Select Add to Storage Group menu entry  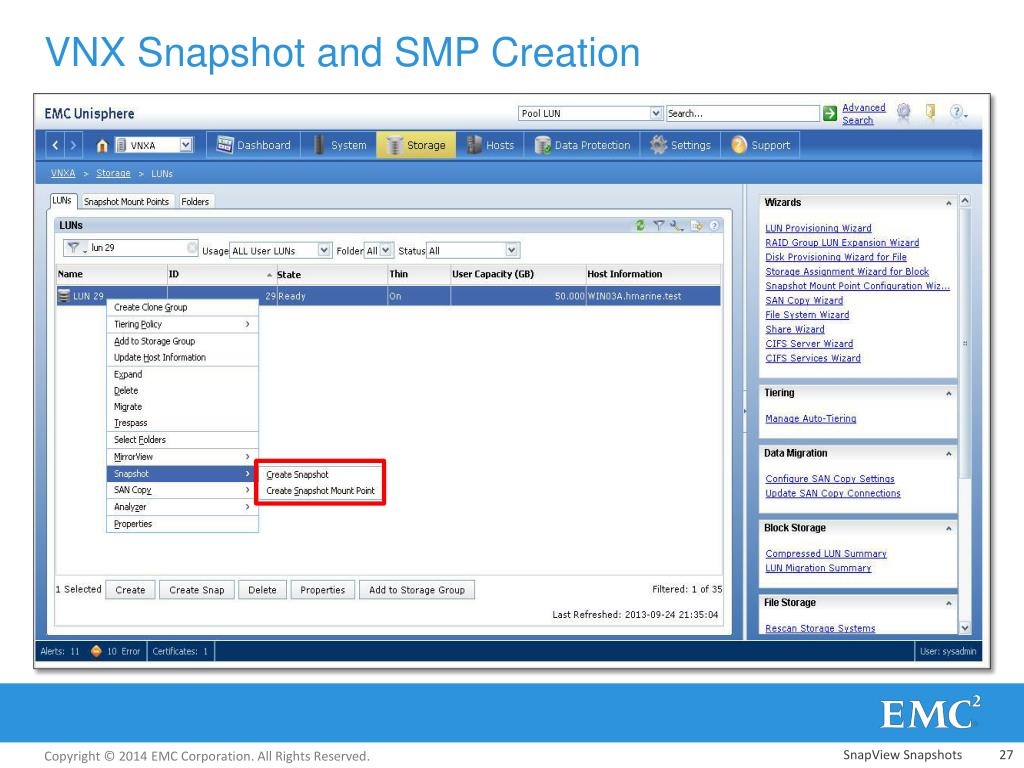point(182,341)
